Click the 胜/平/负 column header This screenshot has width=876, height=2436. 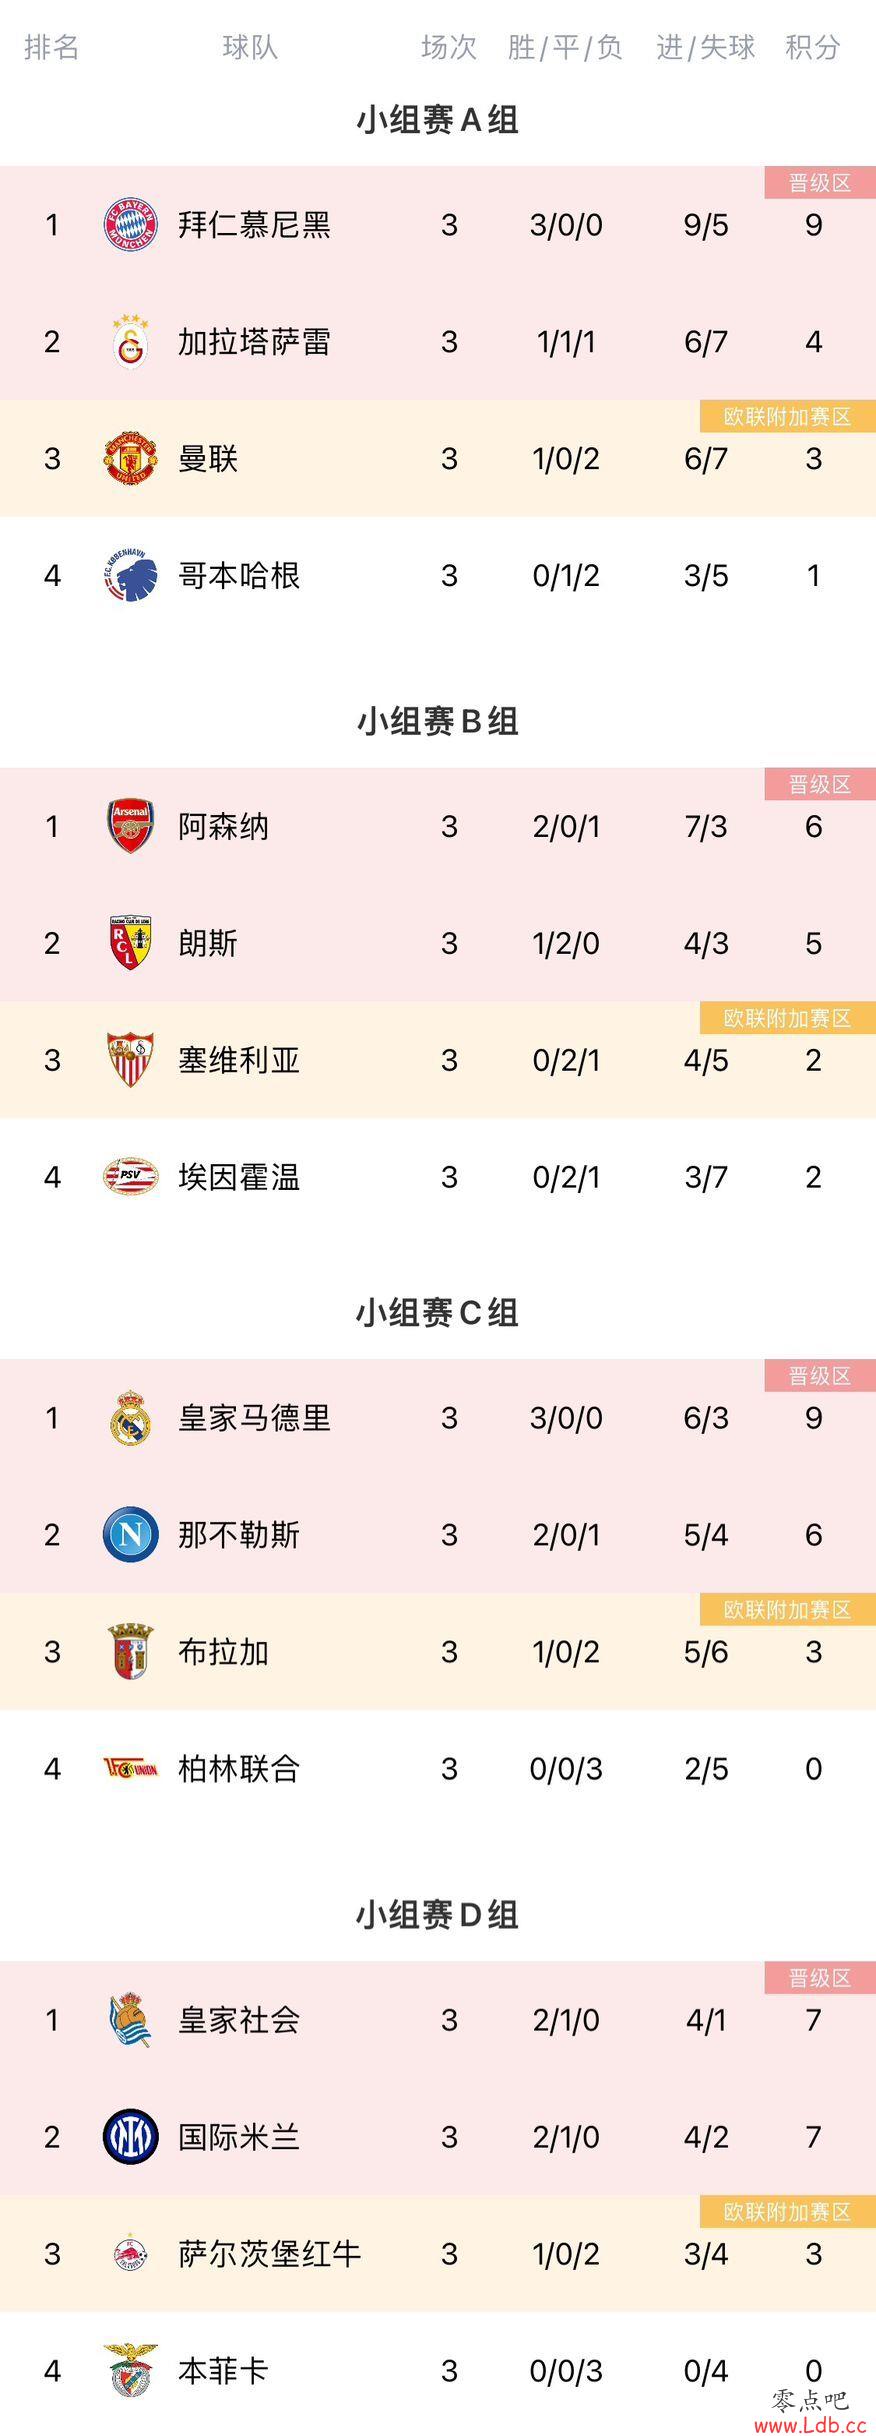[565, 47]
